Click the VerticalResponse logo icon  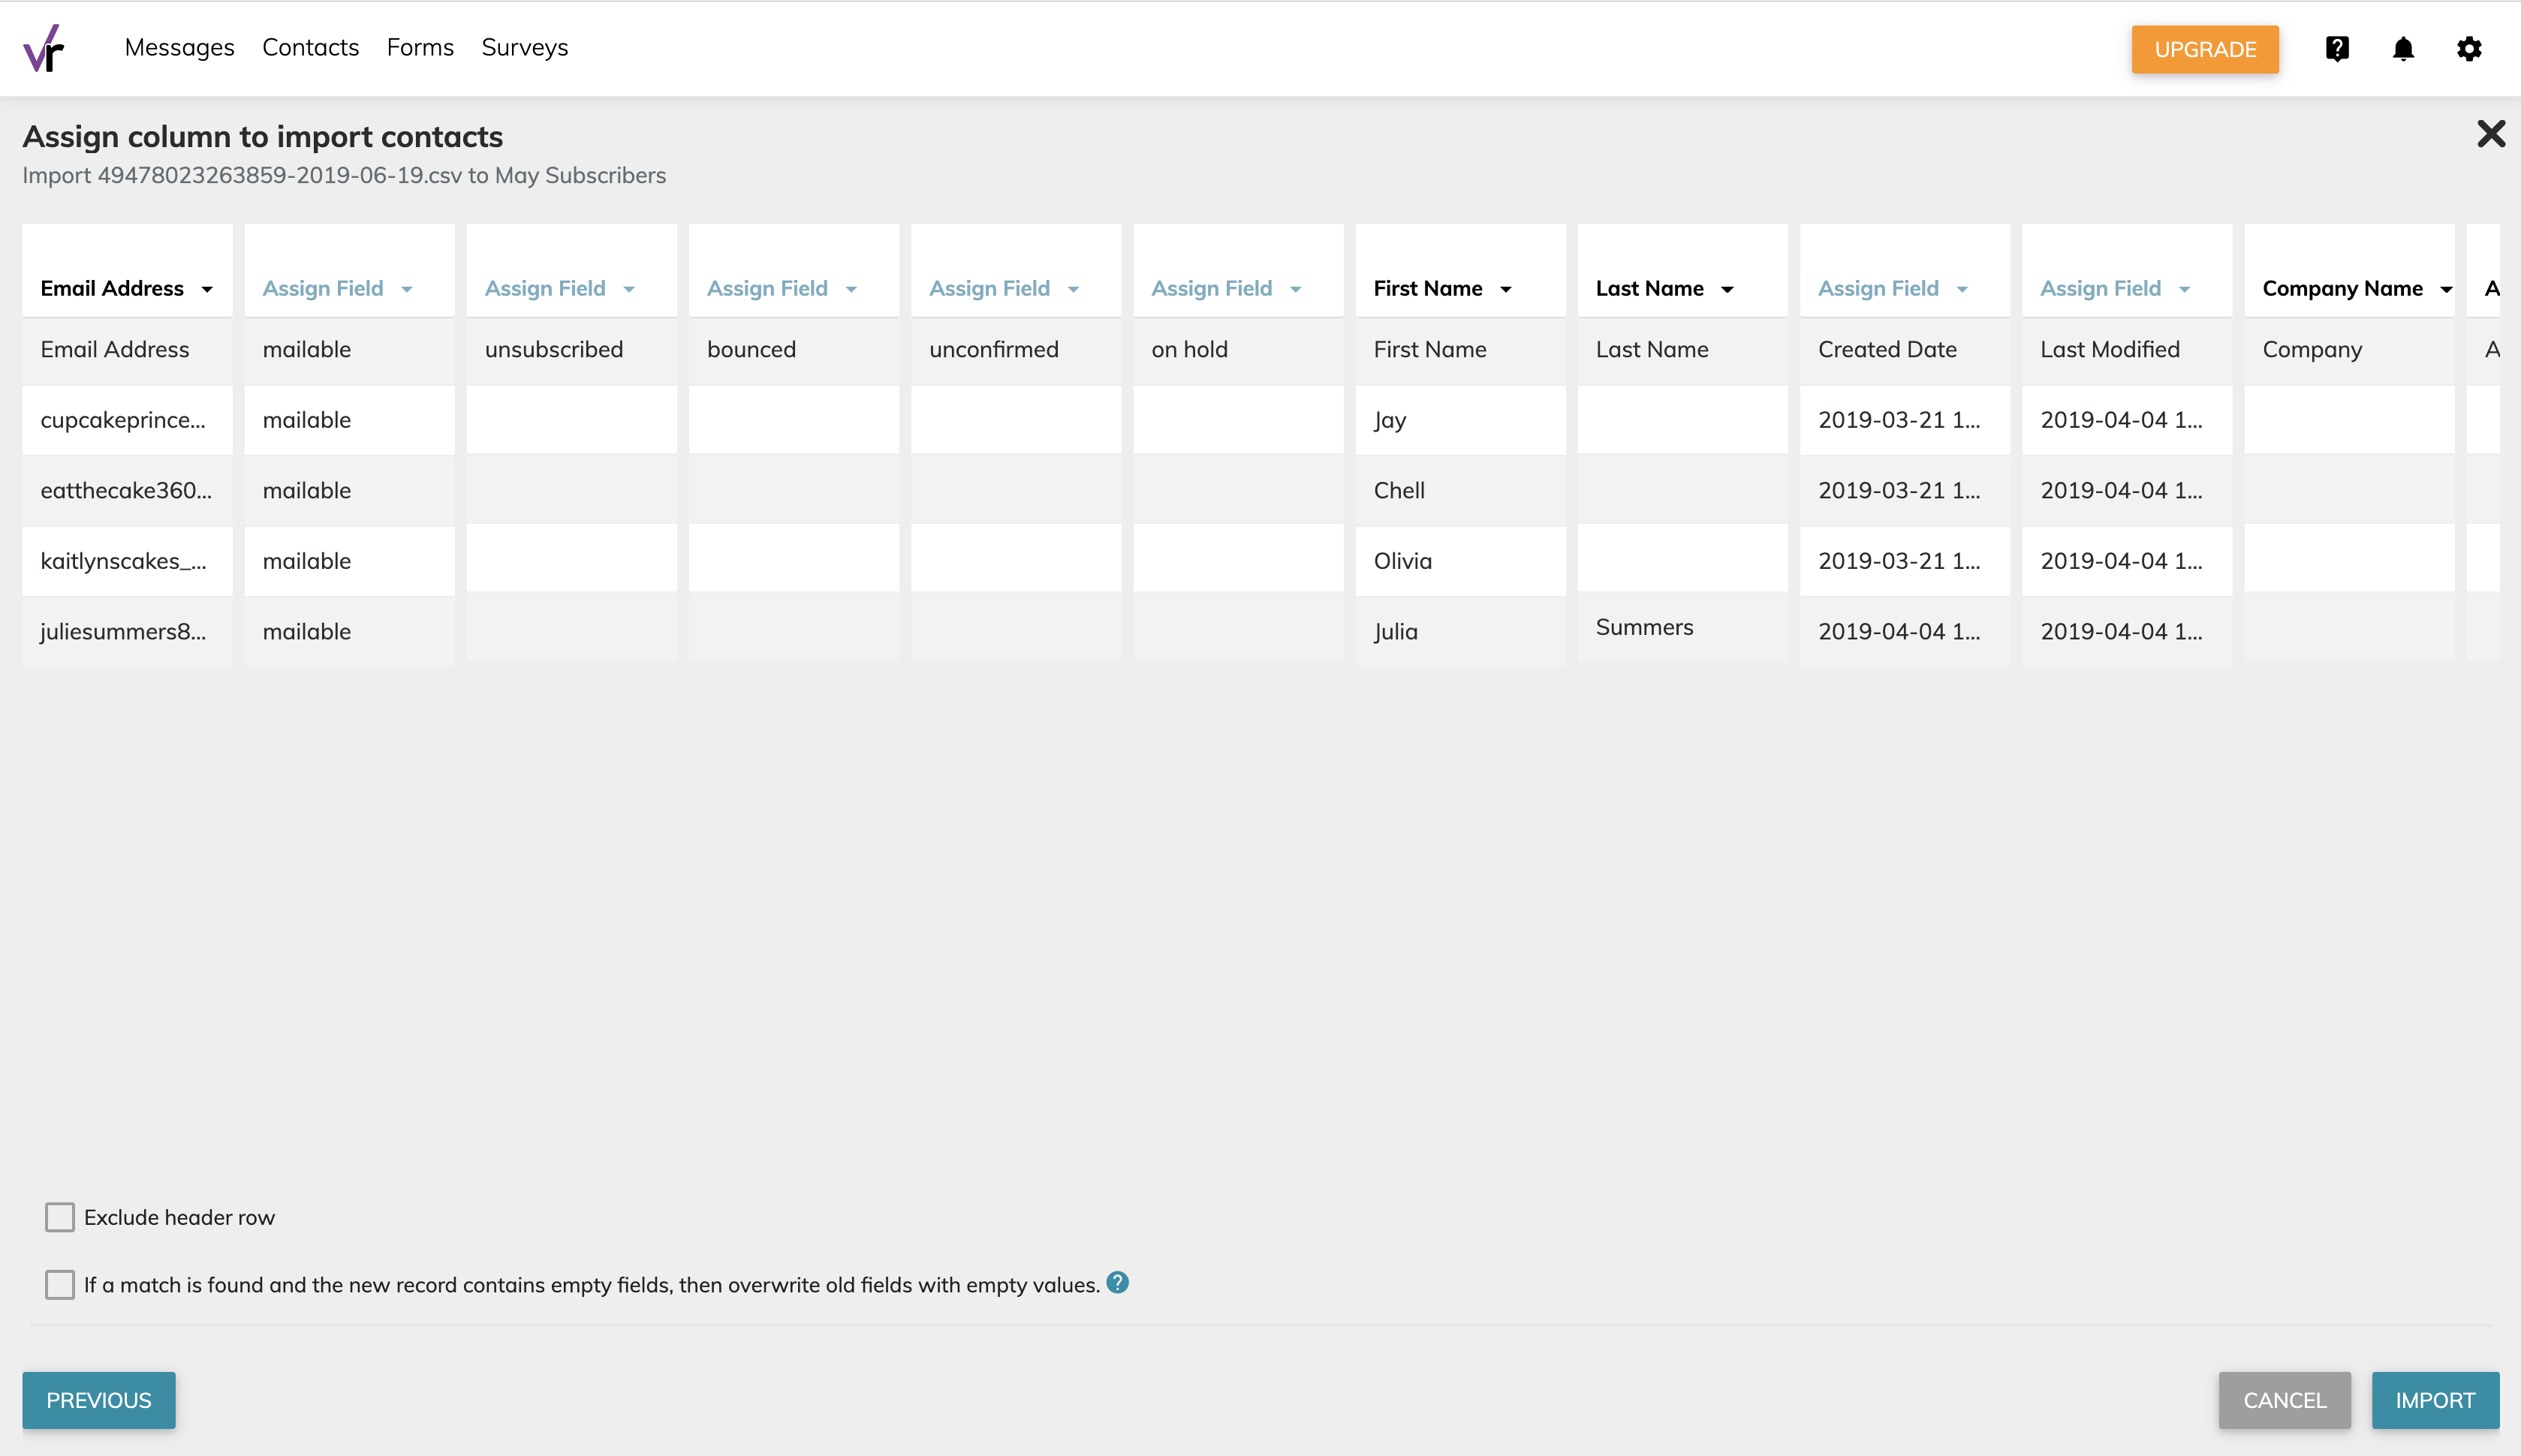(44, 48)
